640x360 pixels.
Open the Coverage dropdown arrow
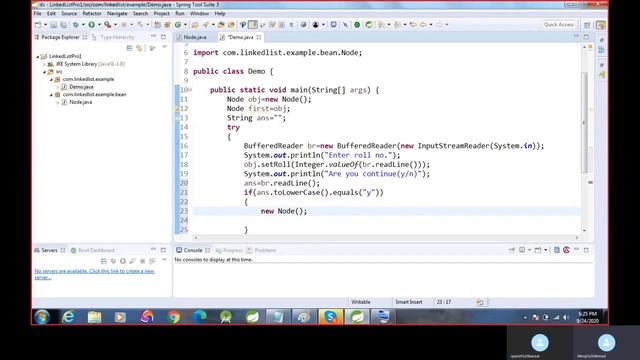[x=115, y=25]
